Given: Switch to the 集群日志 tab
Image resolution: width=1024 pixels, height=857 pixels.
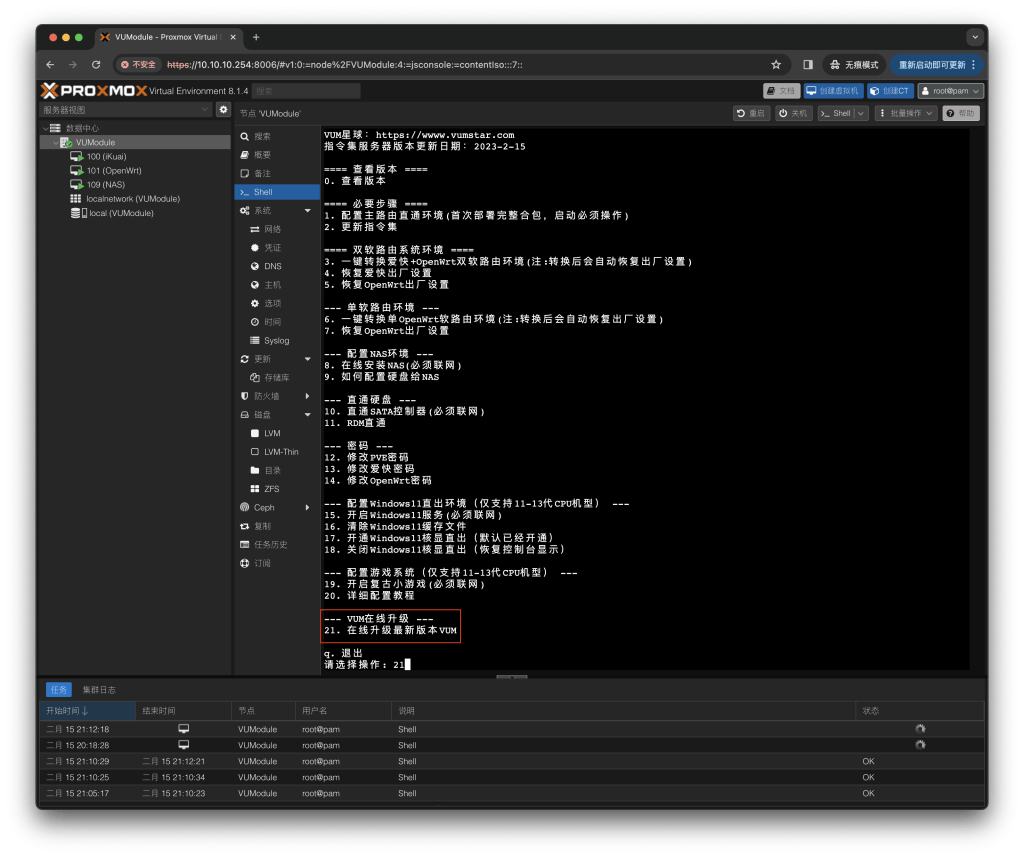Looking at the screenshot, I should (x=97, y=689).
